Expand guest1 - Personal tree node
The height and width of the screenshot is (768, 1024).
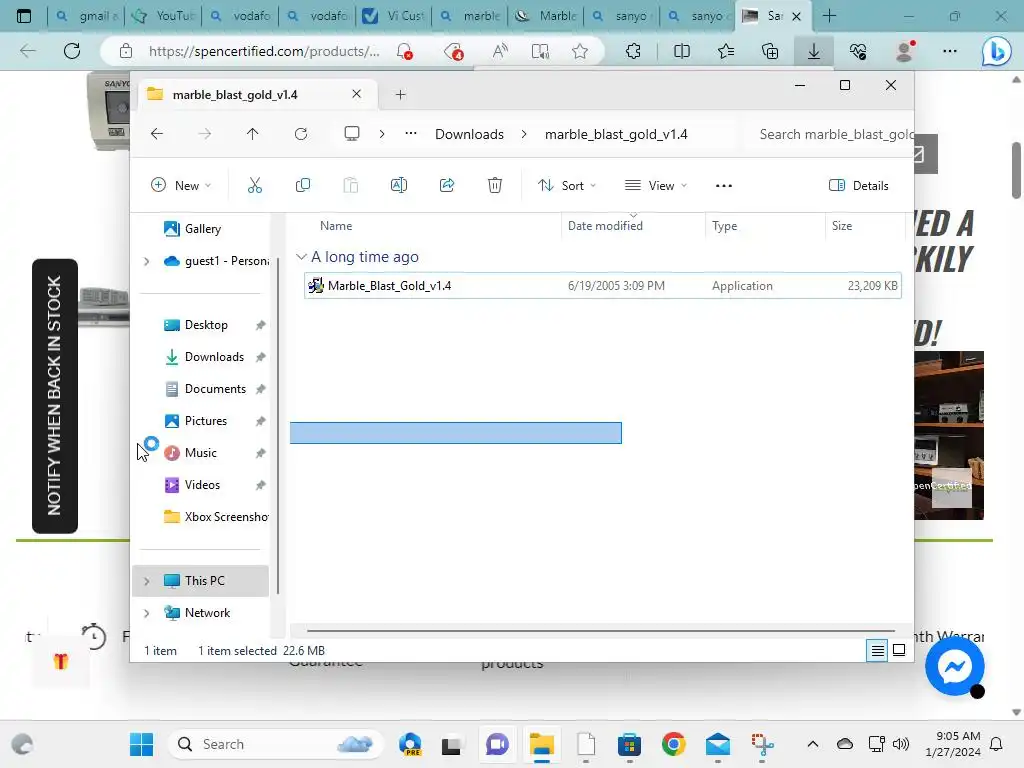[x=146, y=261]
